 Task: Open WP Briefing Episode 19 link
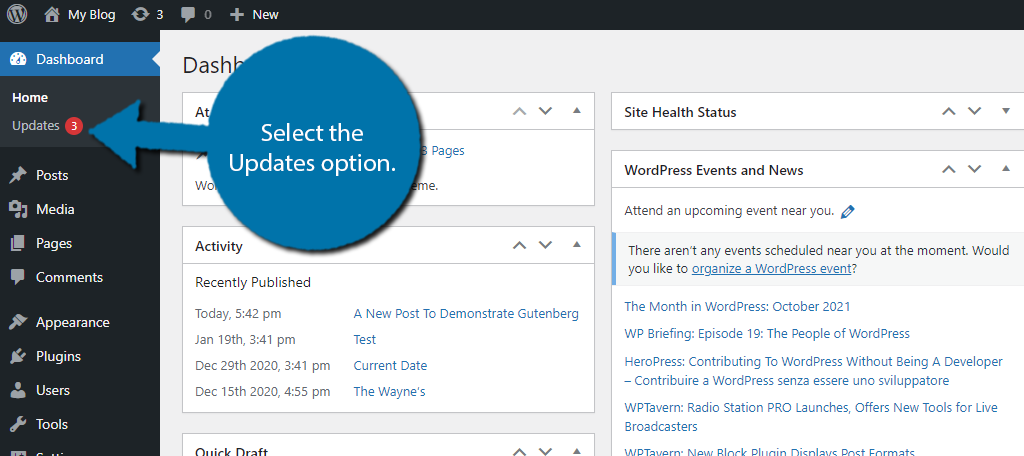click(x=767, y=334)
